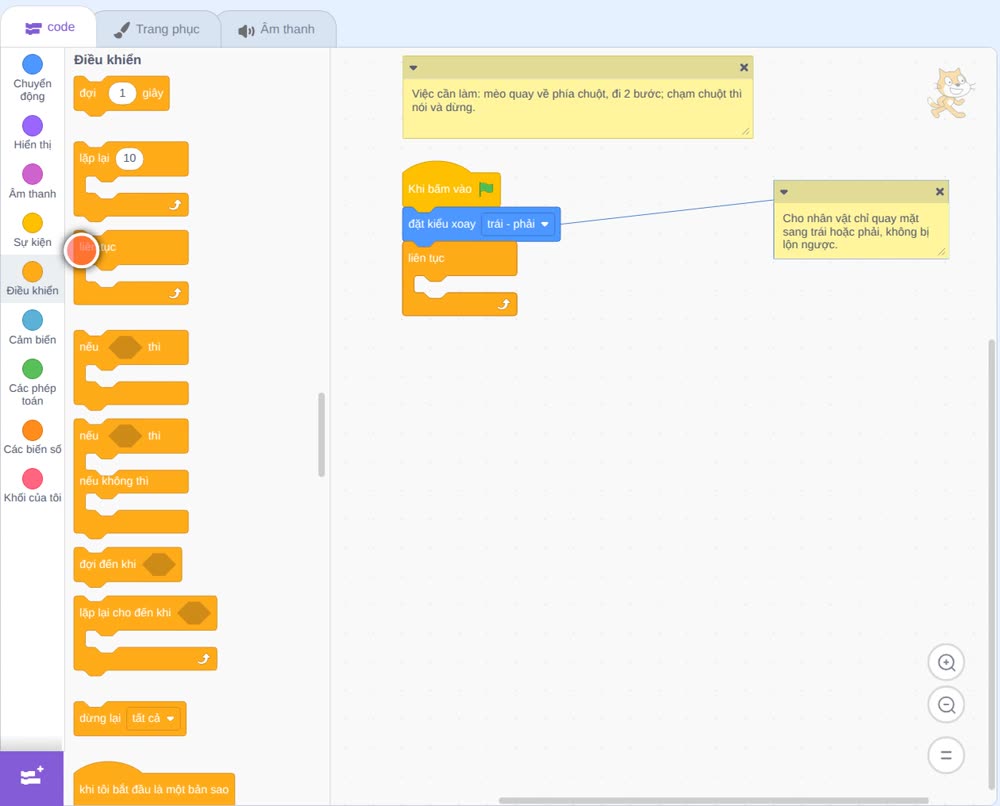
Task: Select the Sự kiện category circle
Action: (33, 223)
